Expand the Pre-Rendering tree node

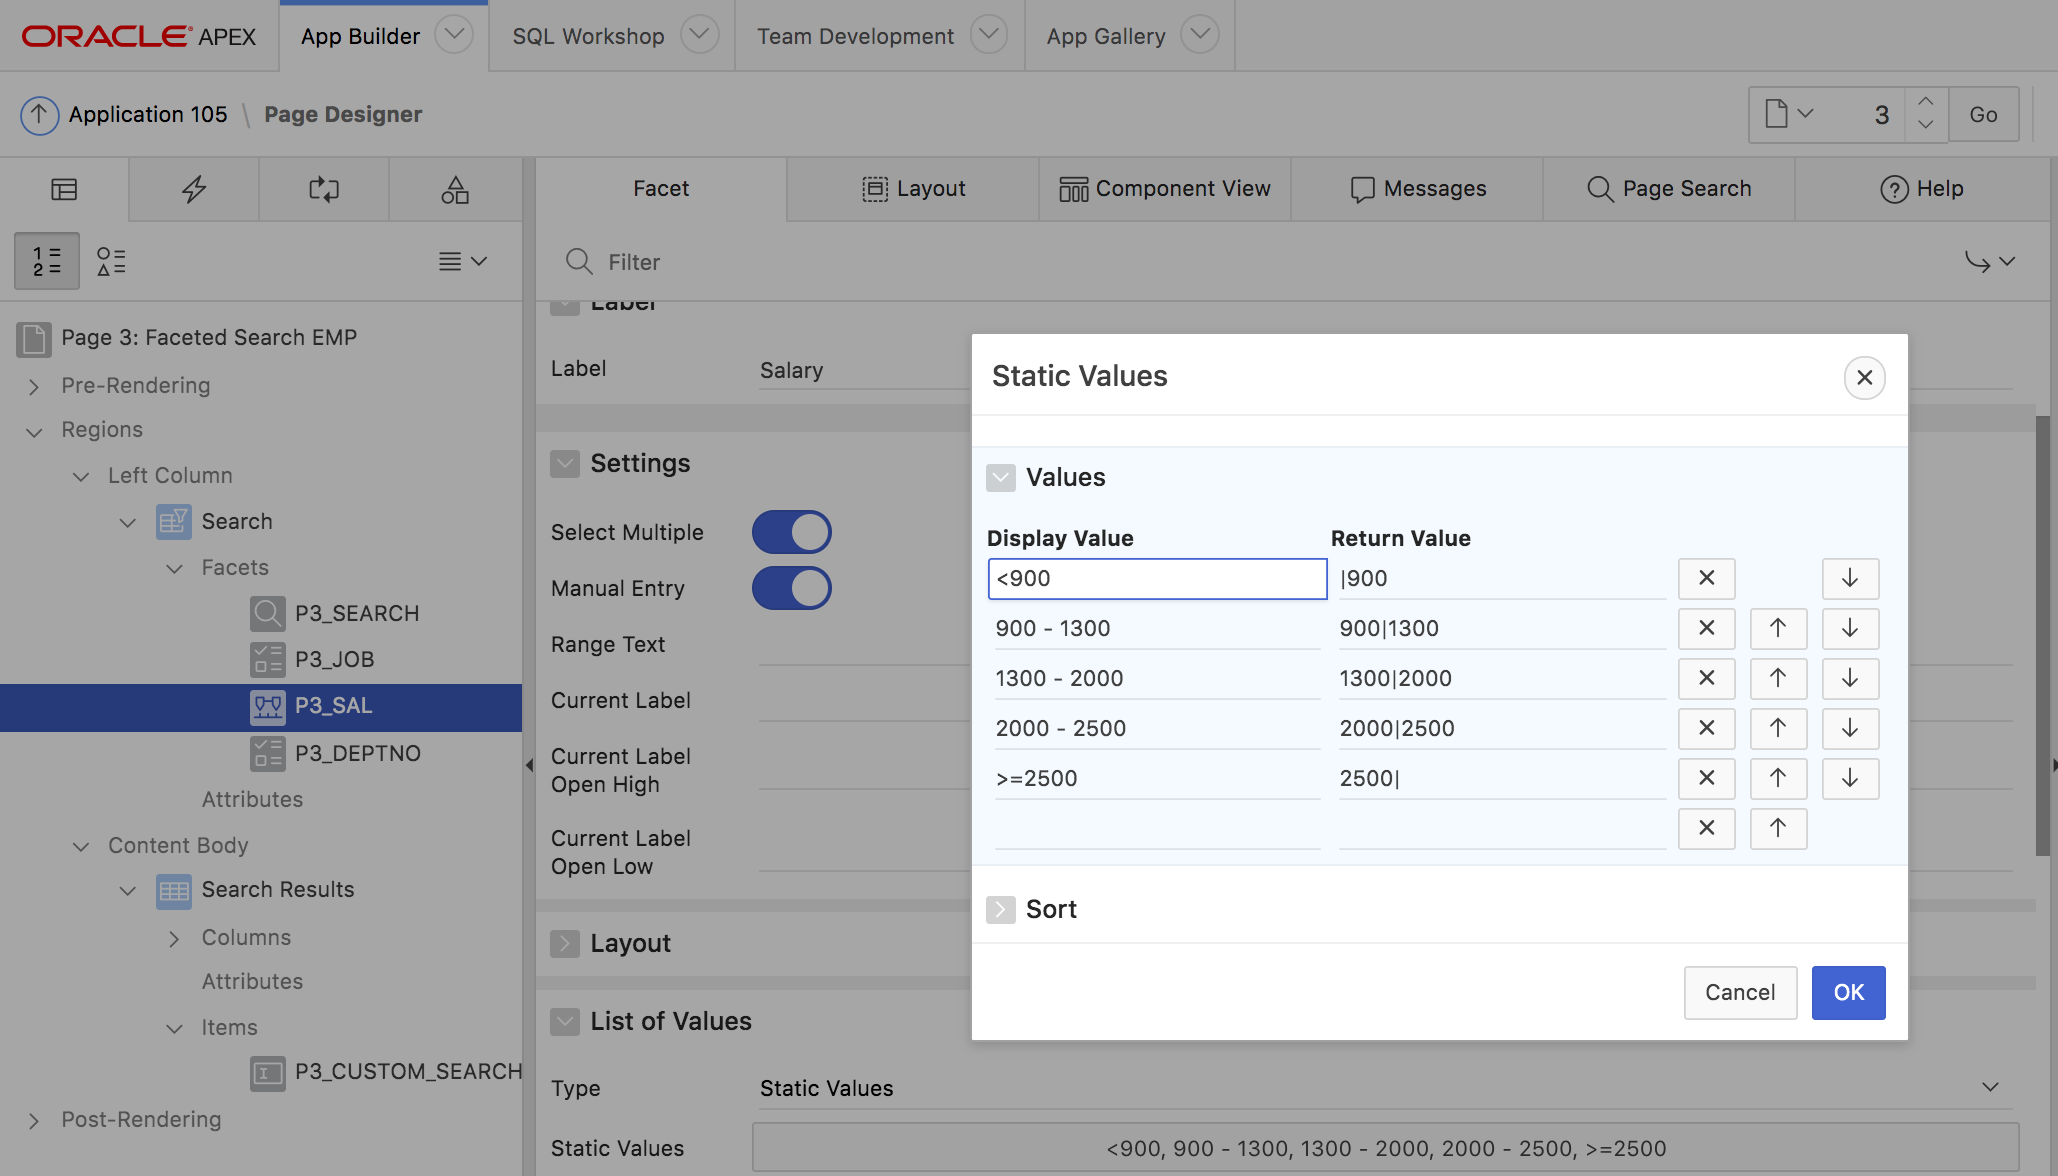[34, 386]
